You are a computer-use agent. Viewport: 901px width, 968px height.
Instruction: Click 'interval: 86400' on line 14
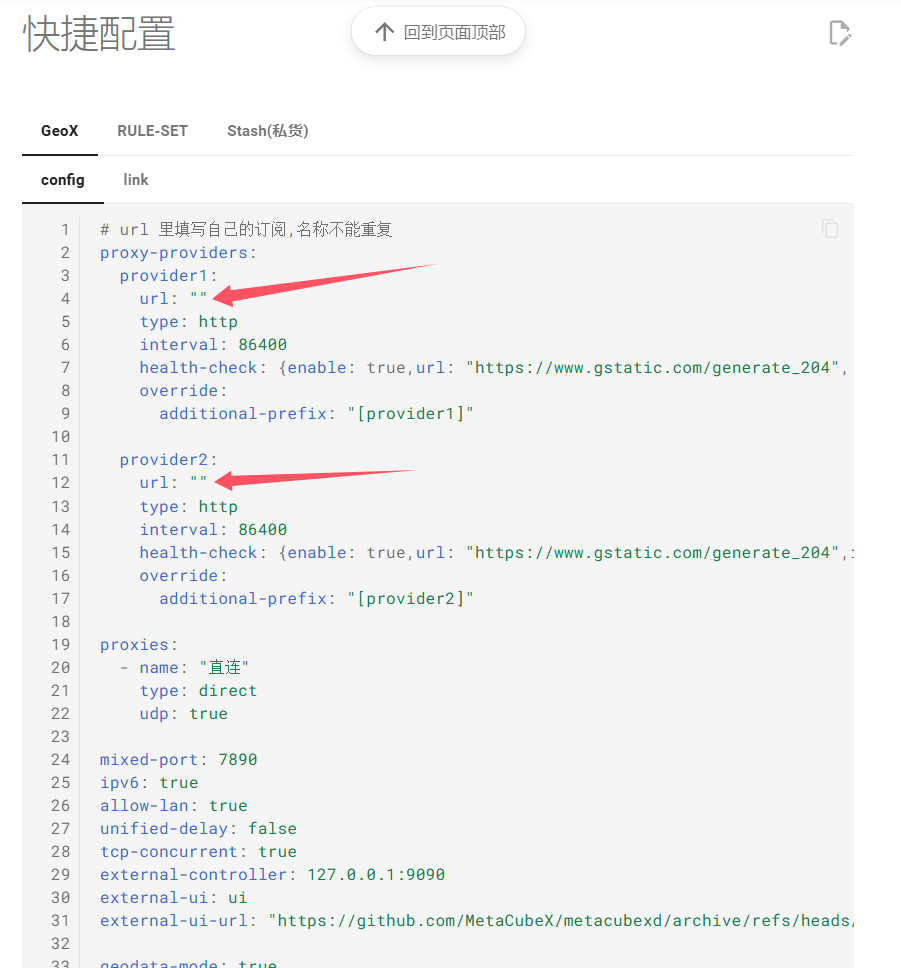click(x=213, y=530)
